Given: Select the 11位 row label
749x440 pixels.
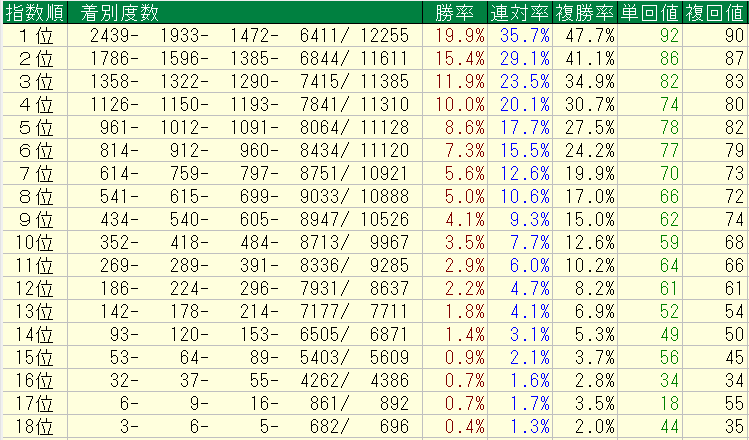Looking at the screenshot, I should (x=33, y=266).
